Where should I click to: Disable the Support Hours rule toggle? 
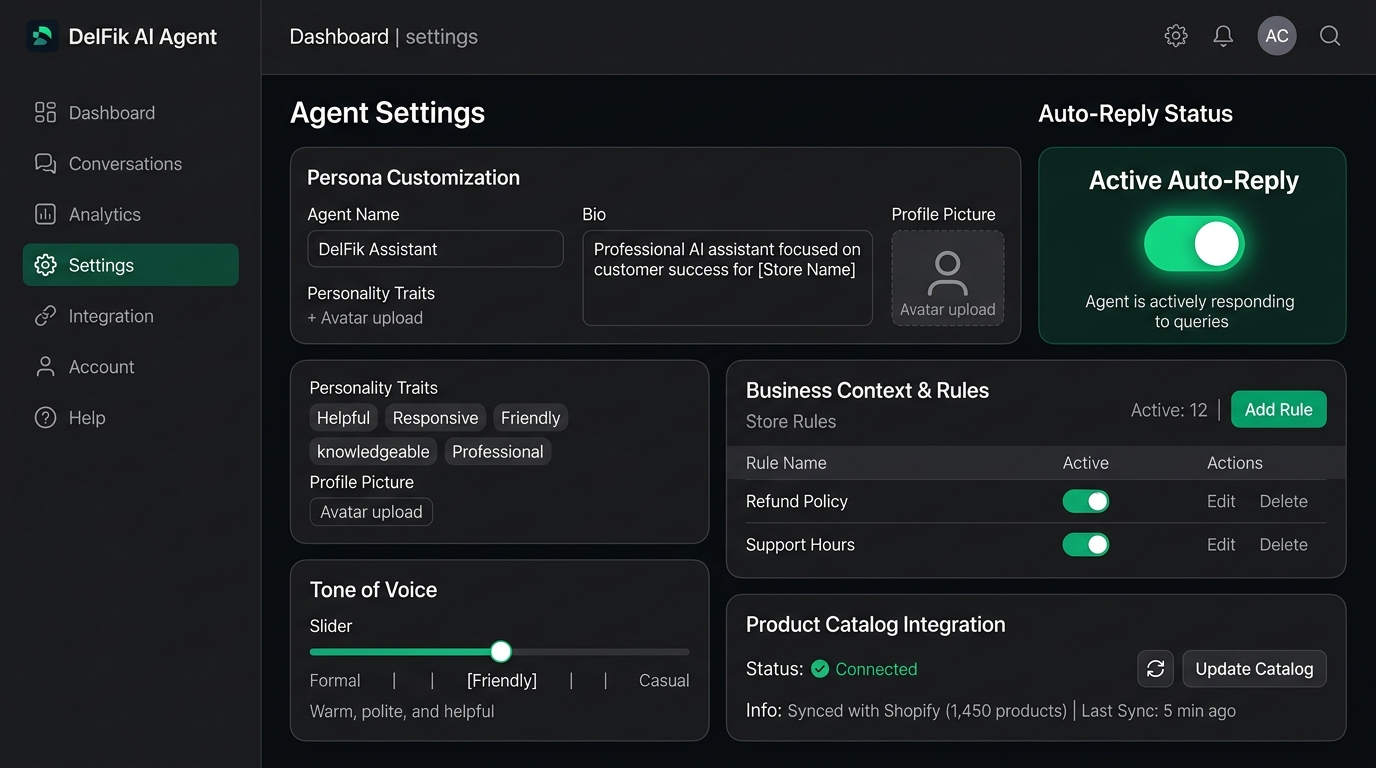tap(1086, 544)
